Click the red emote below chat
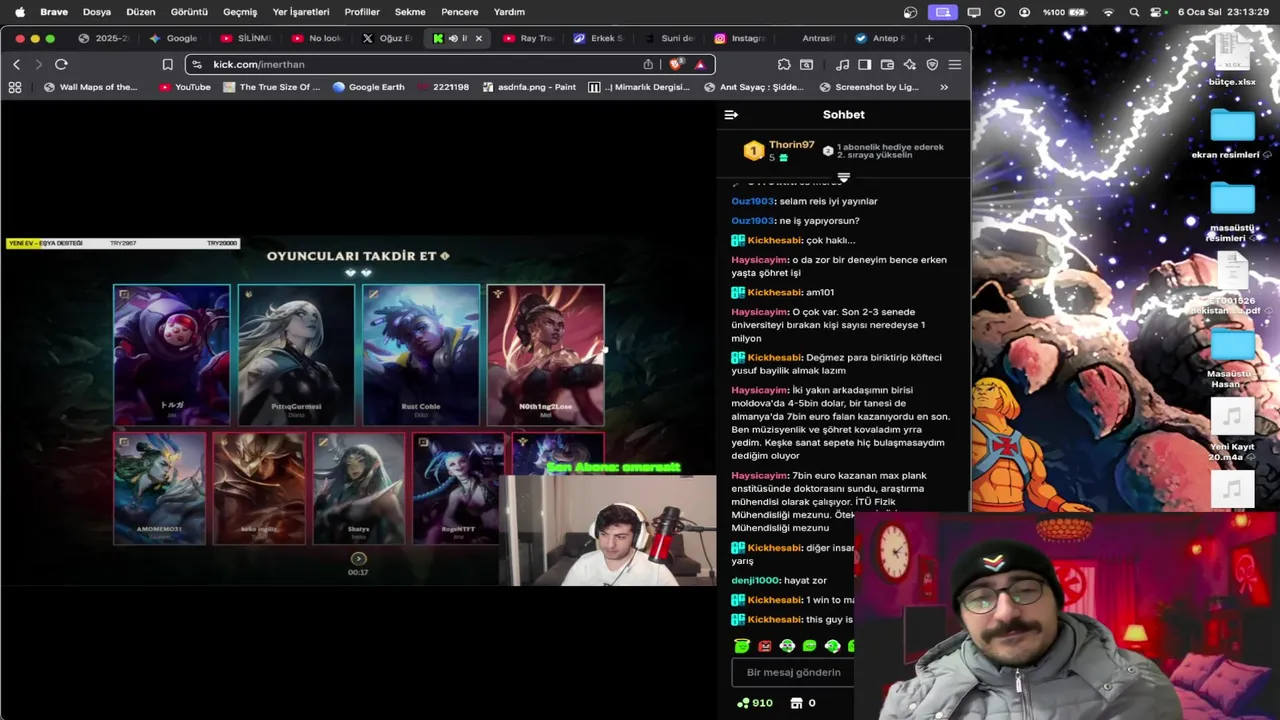 765,646
